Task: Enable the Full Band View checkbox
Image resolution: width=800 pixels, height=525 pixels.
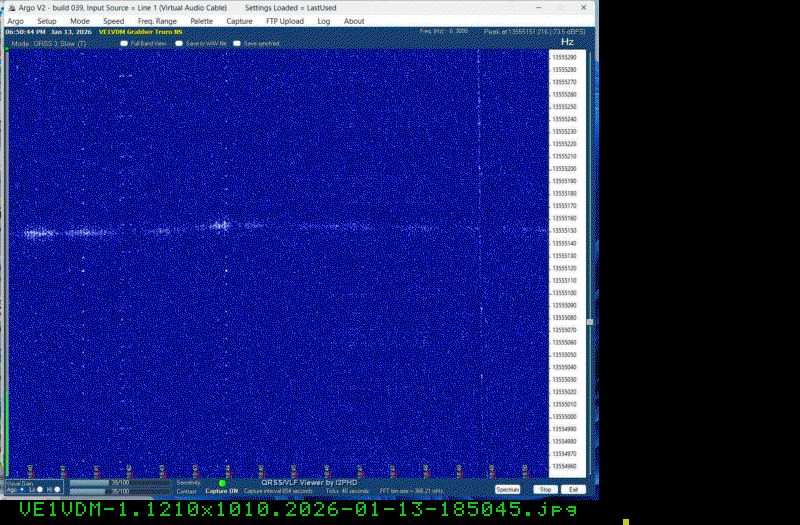Action: tap(124, 44)
